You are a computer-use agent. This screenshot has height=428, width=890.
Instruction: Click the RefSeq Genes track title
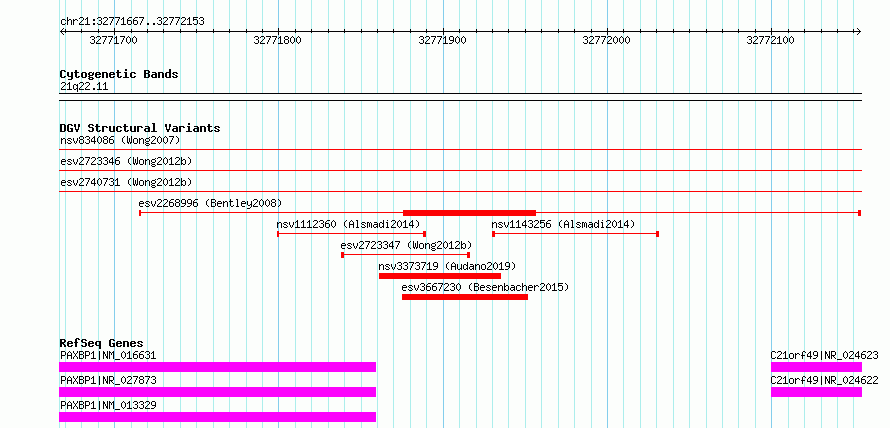(102, 343)
